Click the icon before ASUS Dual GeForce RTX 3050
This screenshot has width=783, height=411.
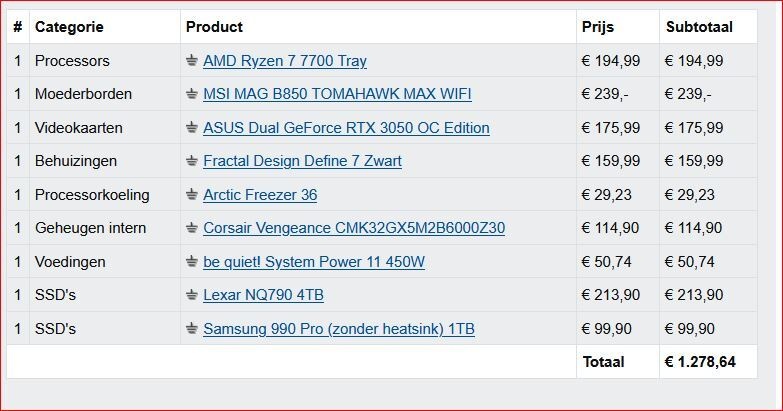pos(192,128)
